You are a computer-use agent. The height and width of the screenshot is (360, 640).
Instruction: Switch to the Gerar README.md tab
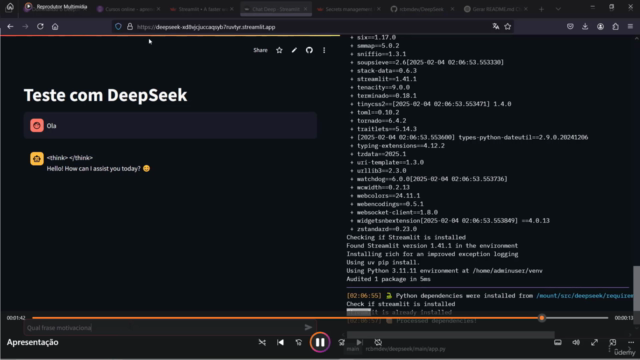[x=496, y=9]
